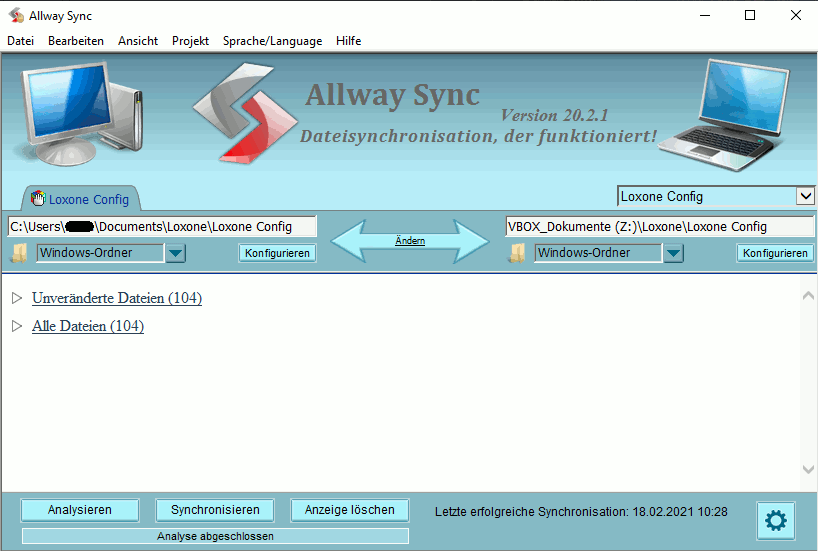
Task: Click right Windows-Ordner type field
Action: 598,253
